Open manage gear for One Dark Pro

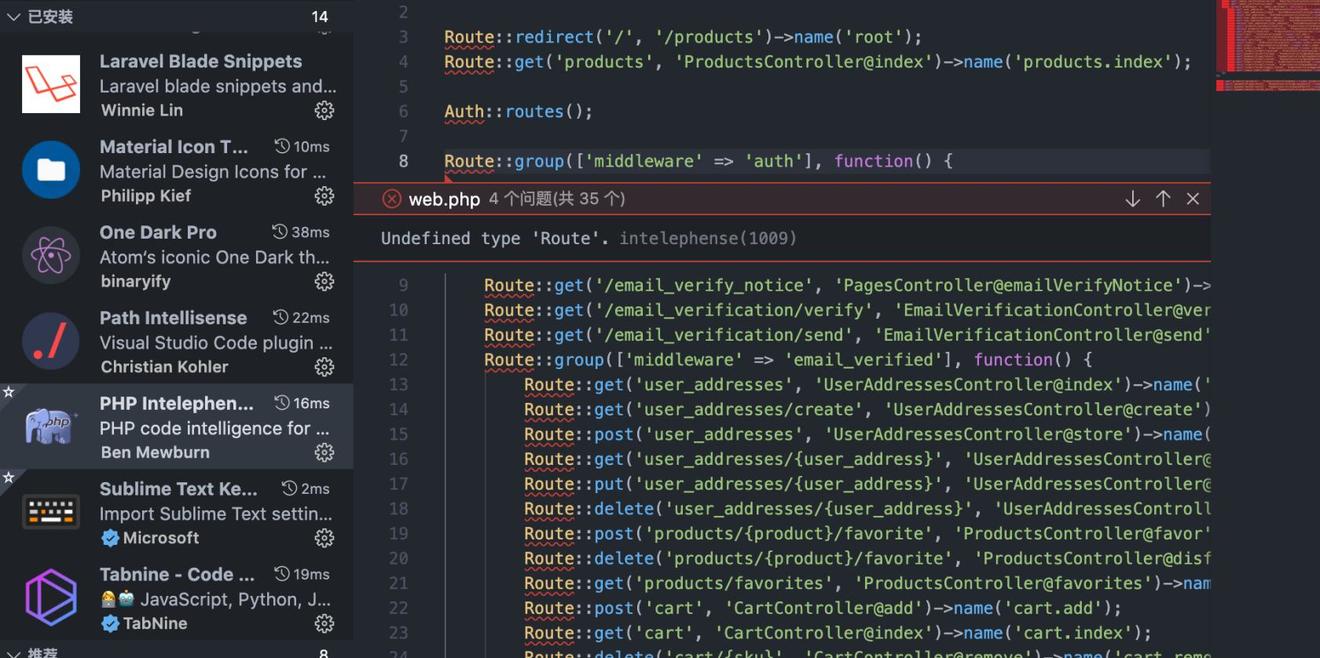[x=324, y=282]
